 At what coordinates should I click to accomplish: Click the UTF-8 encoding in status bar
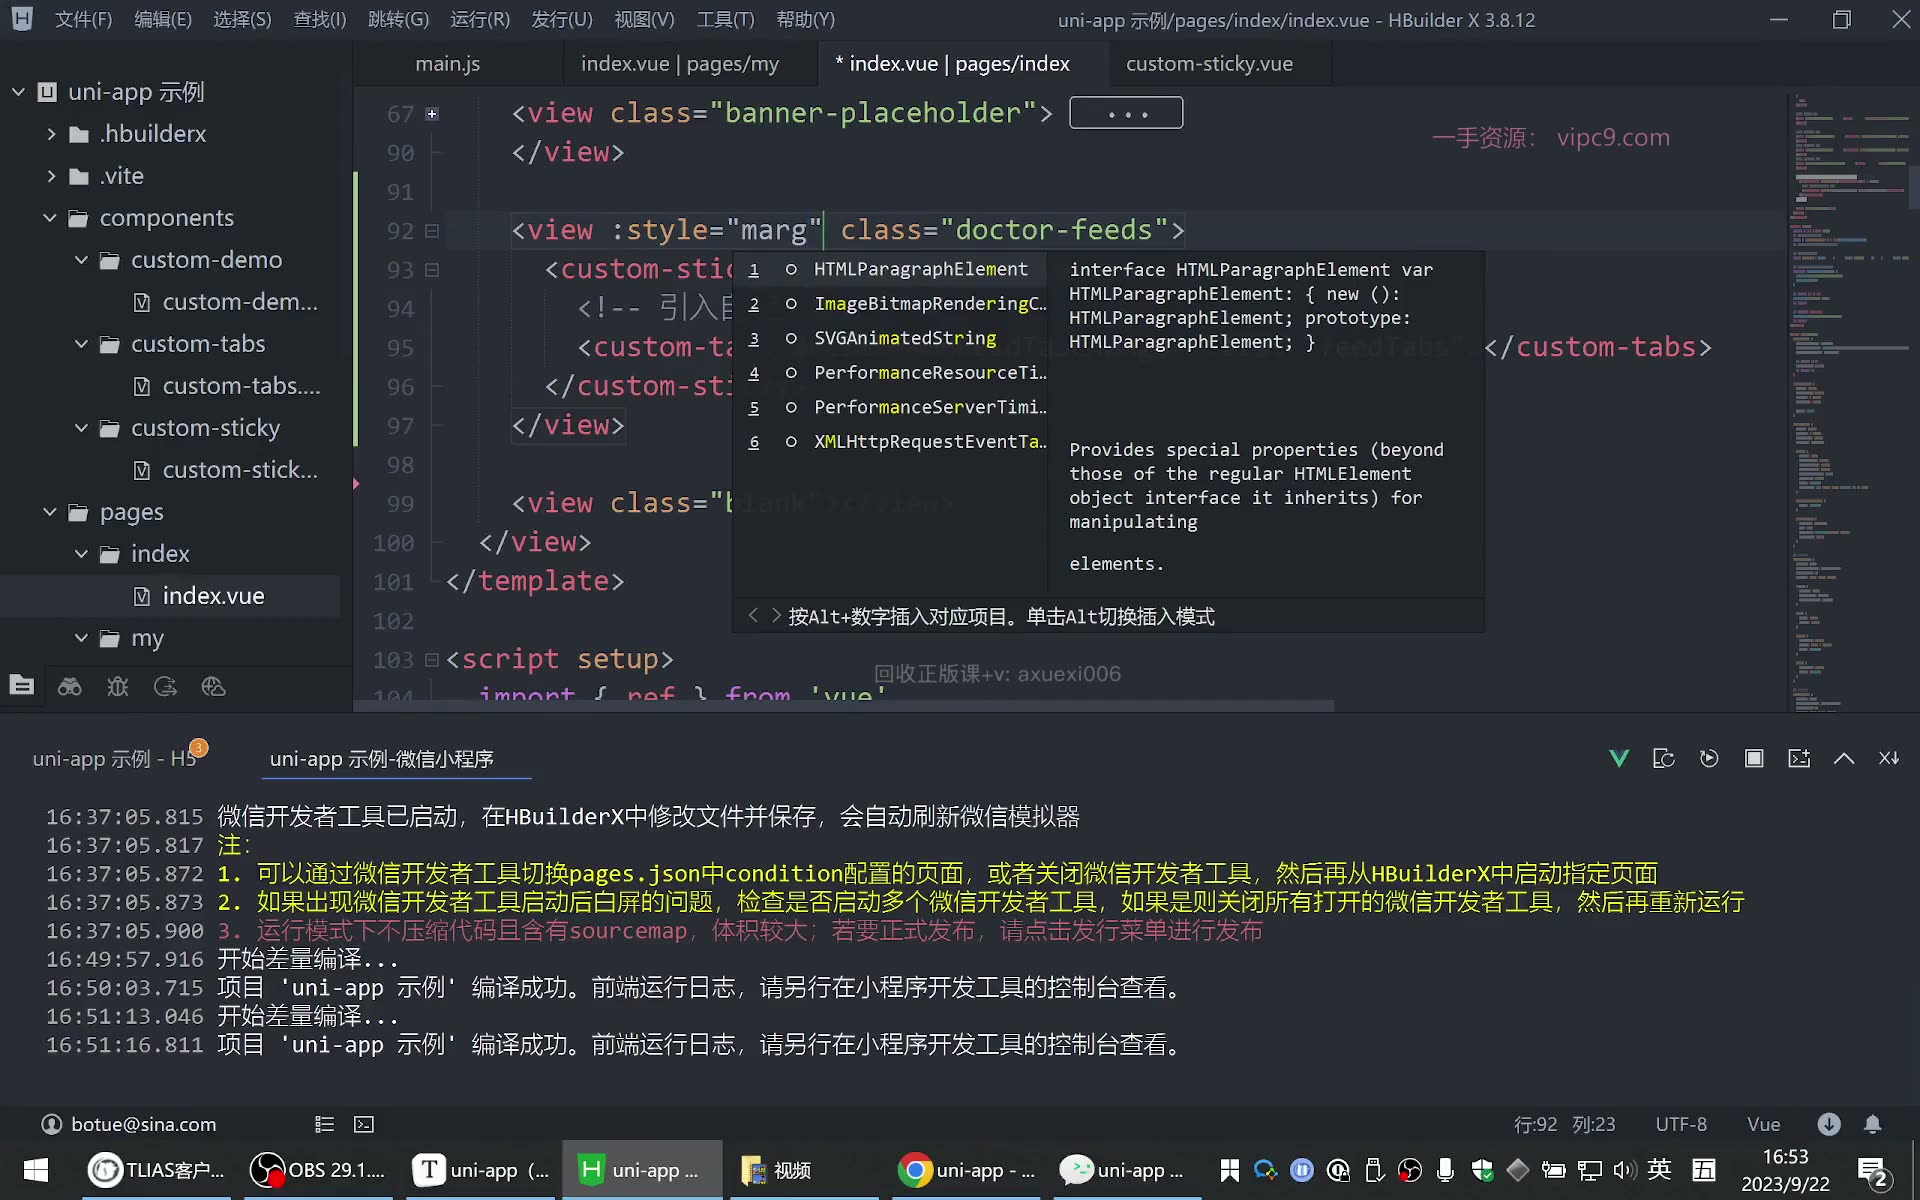click(1681, 1124)
